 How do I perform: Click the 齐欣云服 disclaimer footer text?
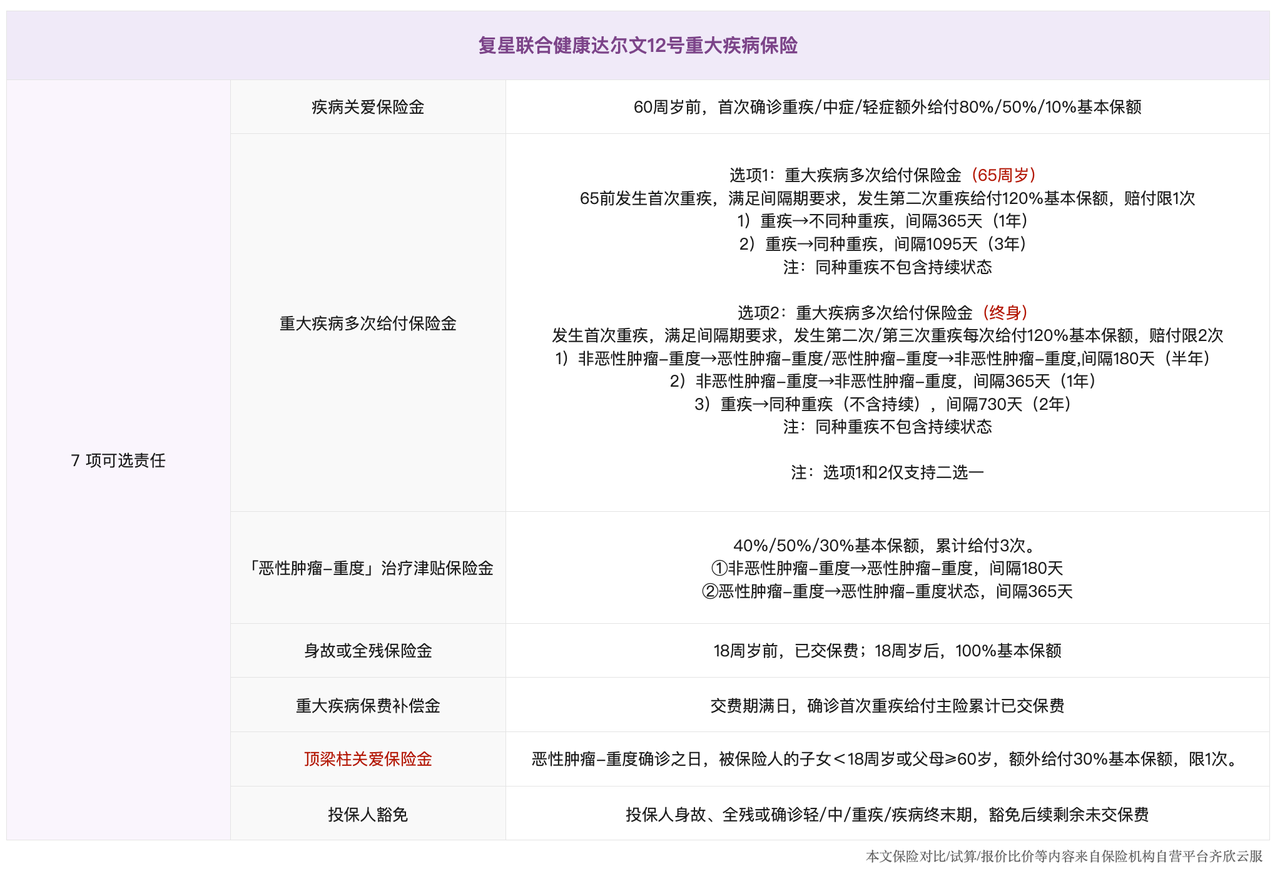point(1064,857)
